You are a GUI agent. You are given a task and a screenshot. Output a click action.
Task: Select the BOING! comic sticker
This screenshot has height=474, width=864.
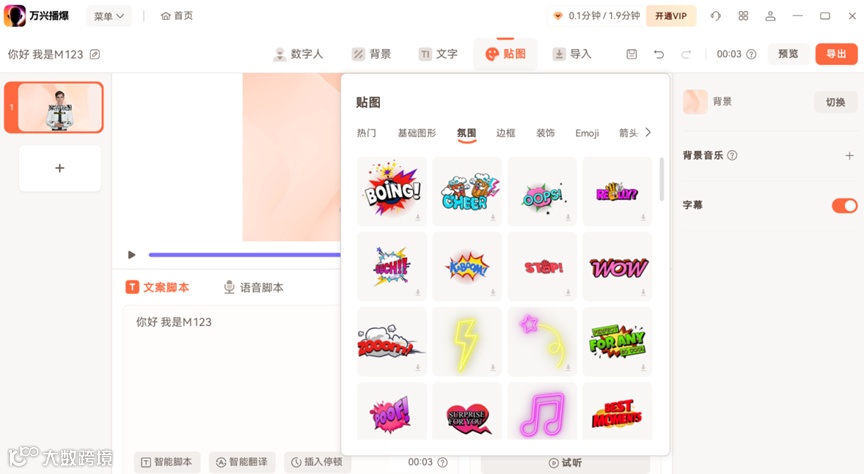click(392, 191)
